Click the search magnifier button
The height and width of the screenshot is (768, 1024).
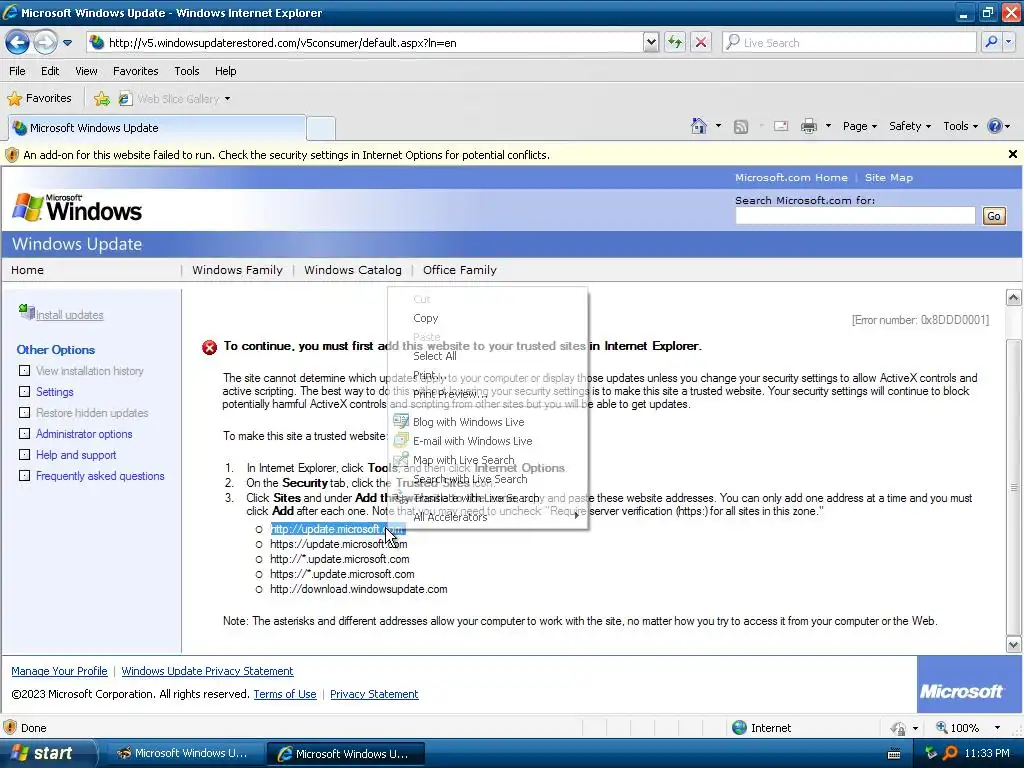tap(991, 42)
